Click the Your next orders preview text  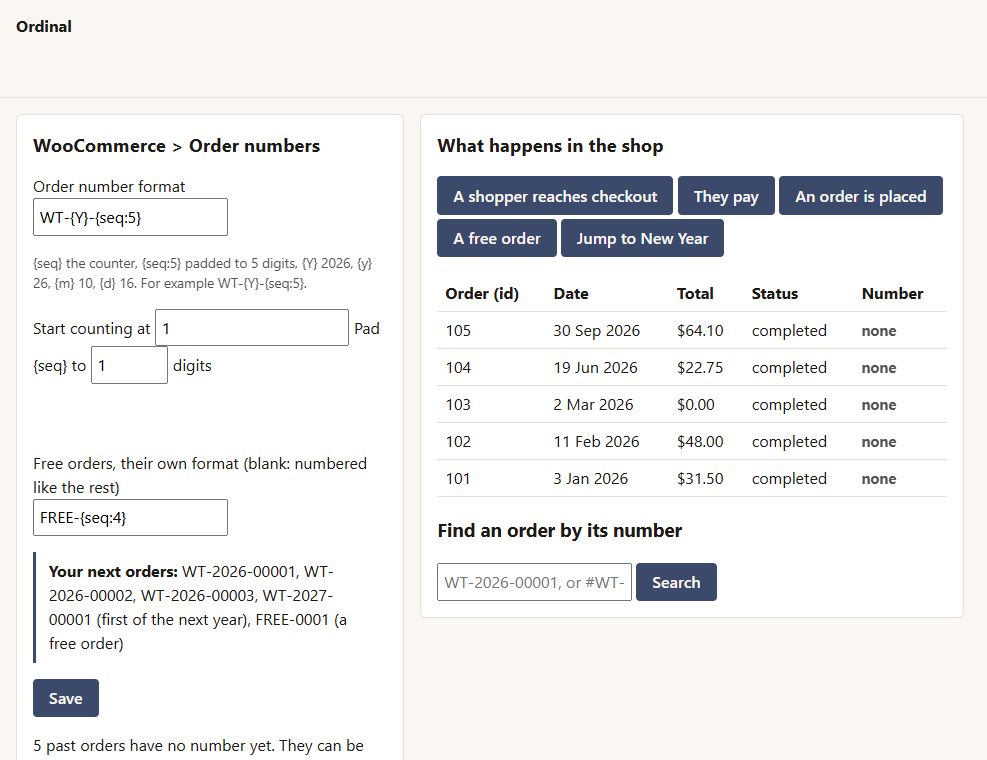click(x=198, y=608)
